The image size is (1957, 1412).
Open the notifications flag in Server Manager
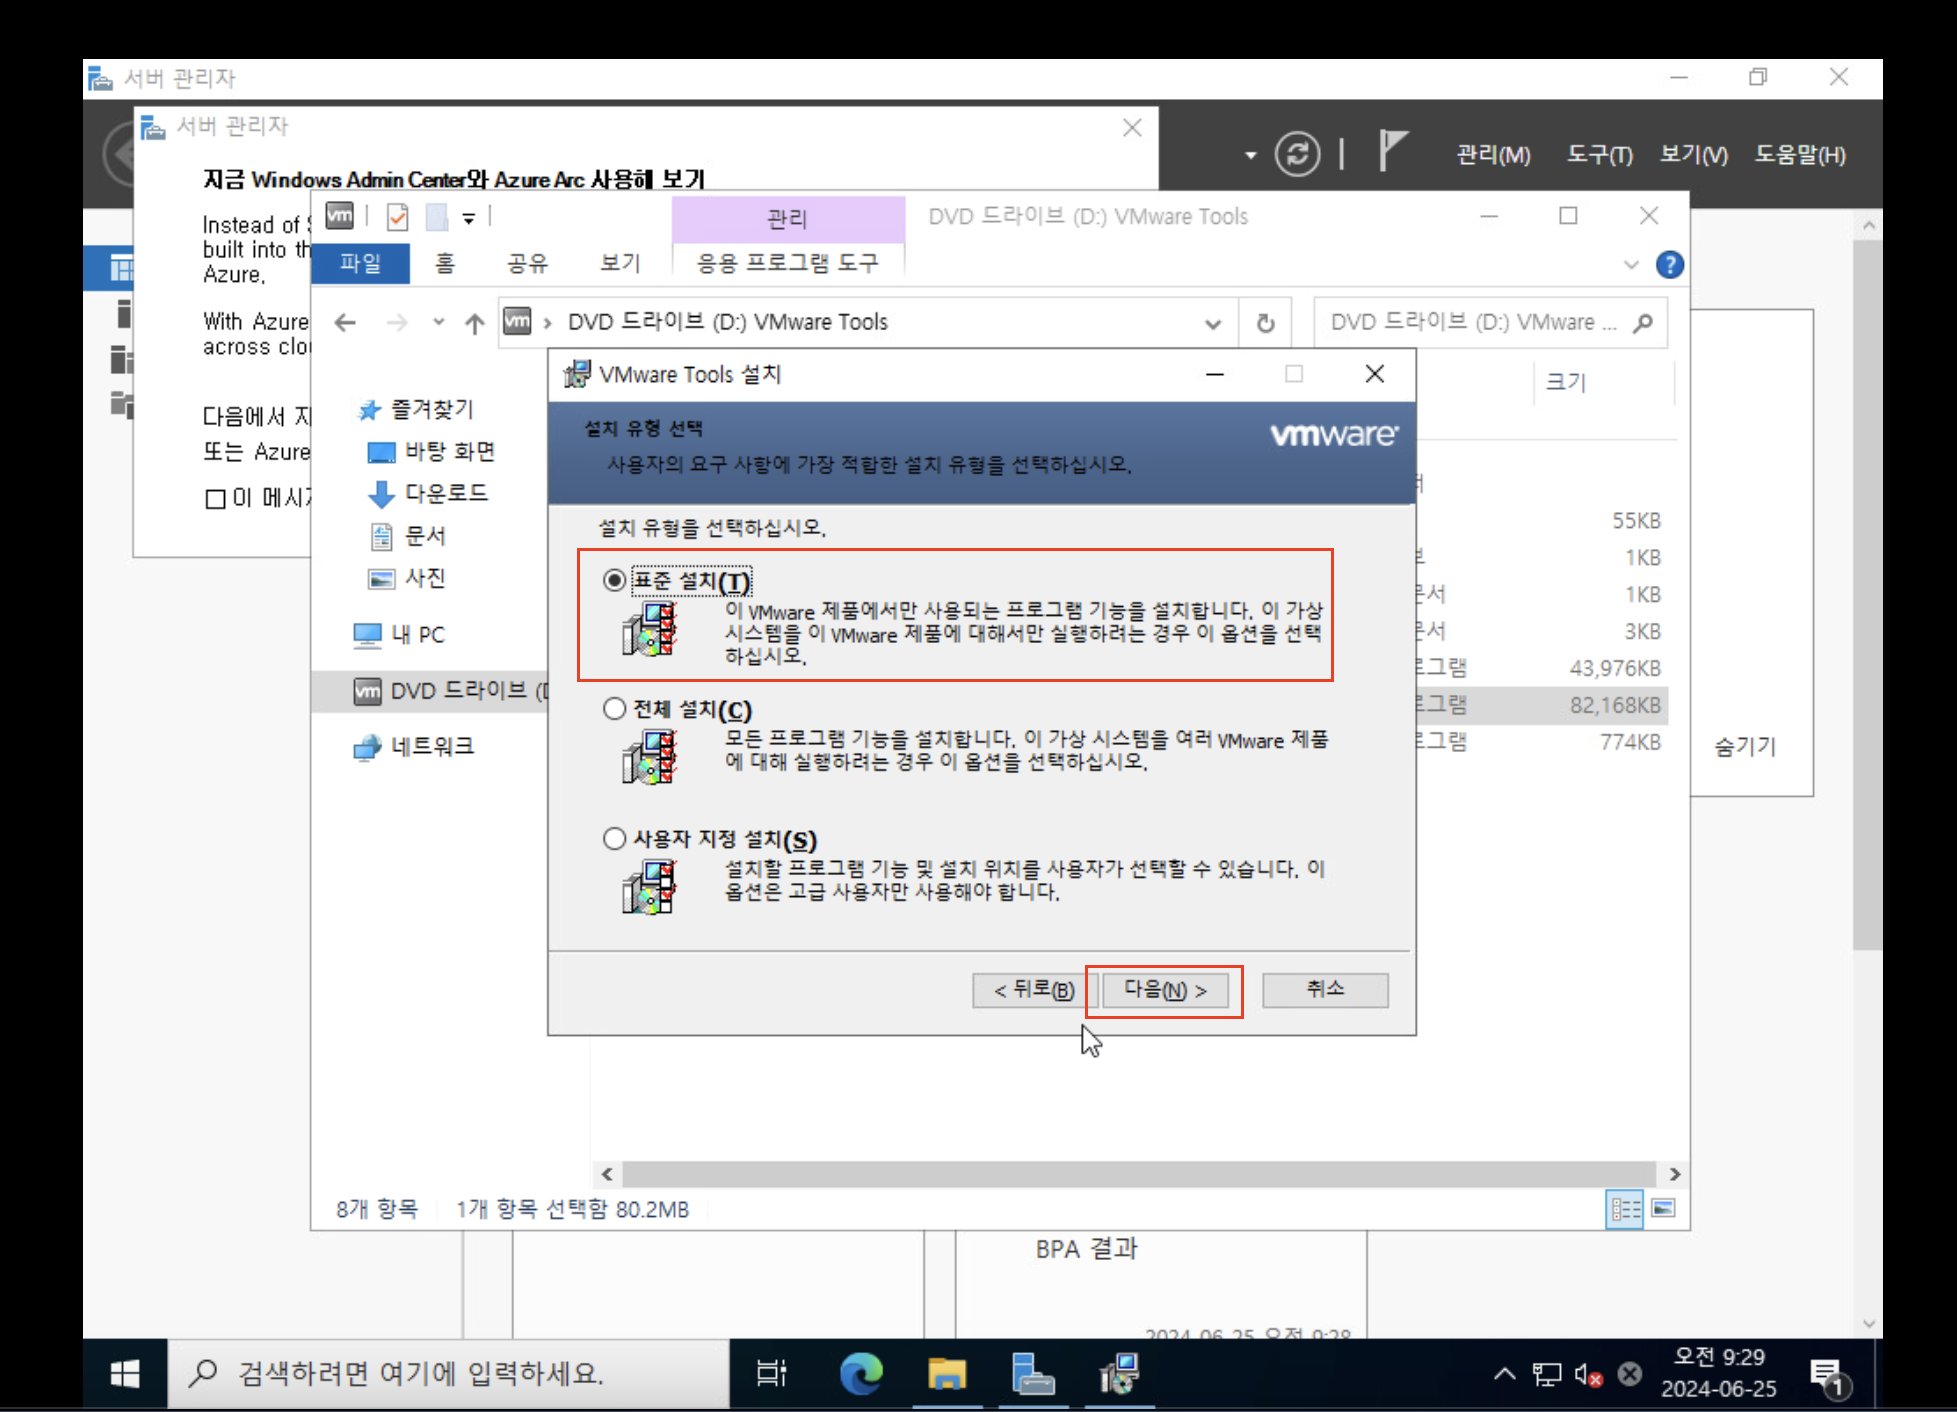(x=1392, y=152)
